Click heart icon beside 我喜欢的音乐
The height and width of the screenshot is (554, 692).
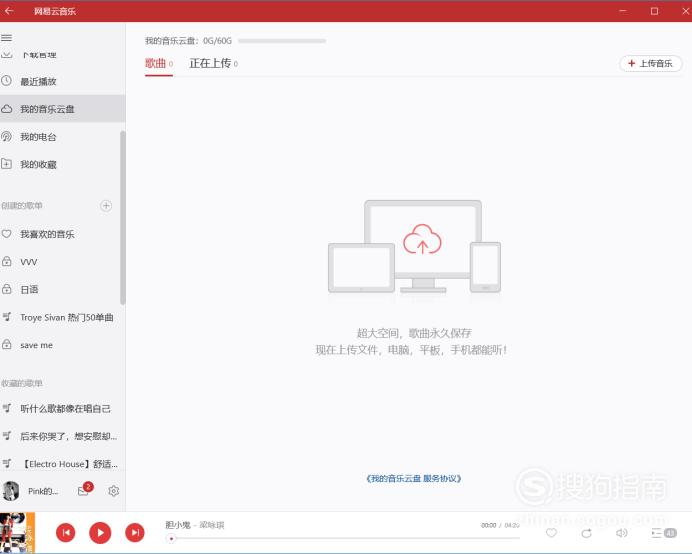[6, 234]
